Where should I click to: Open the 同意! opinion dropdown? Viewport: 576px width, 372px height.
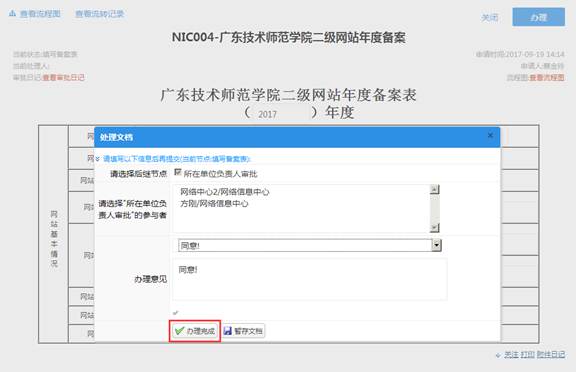[x=436, y=245]
